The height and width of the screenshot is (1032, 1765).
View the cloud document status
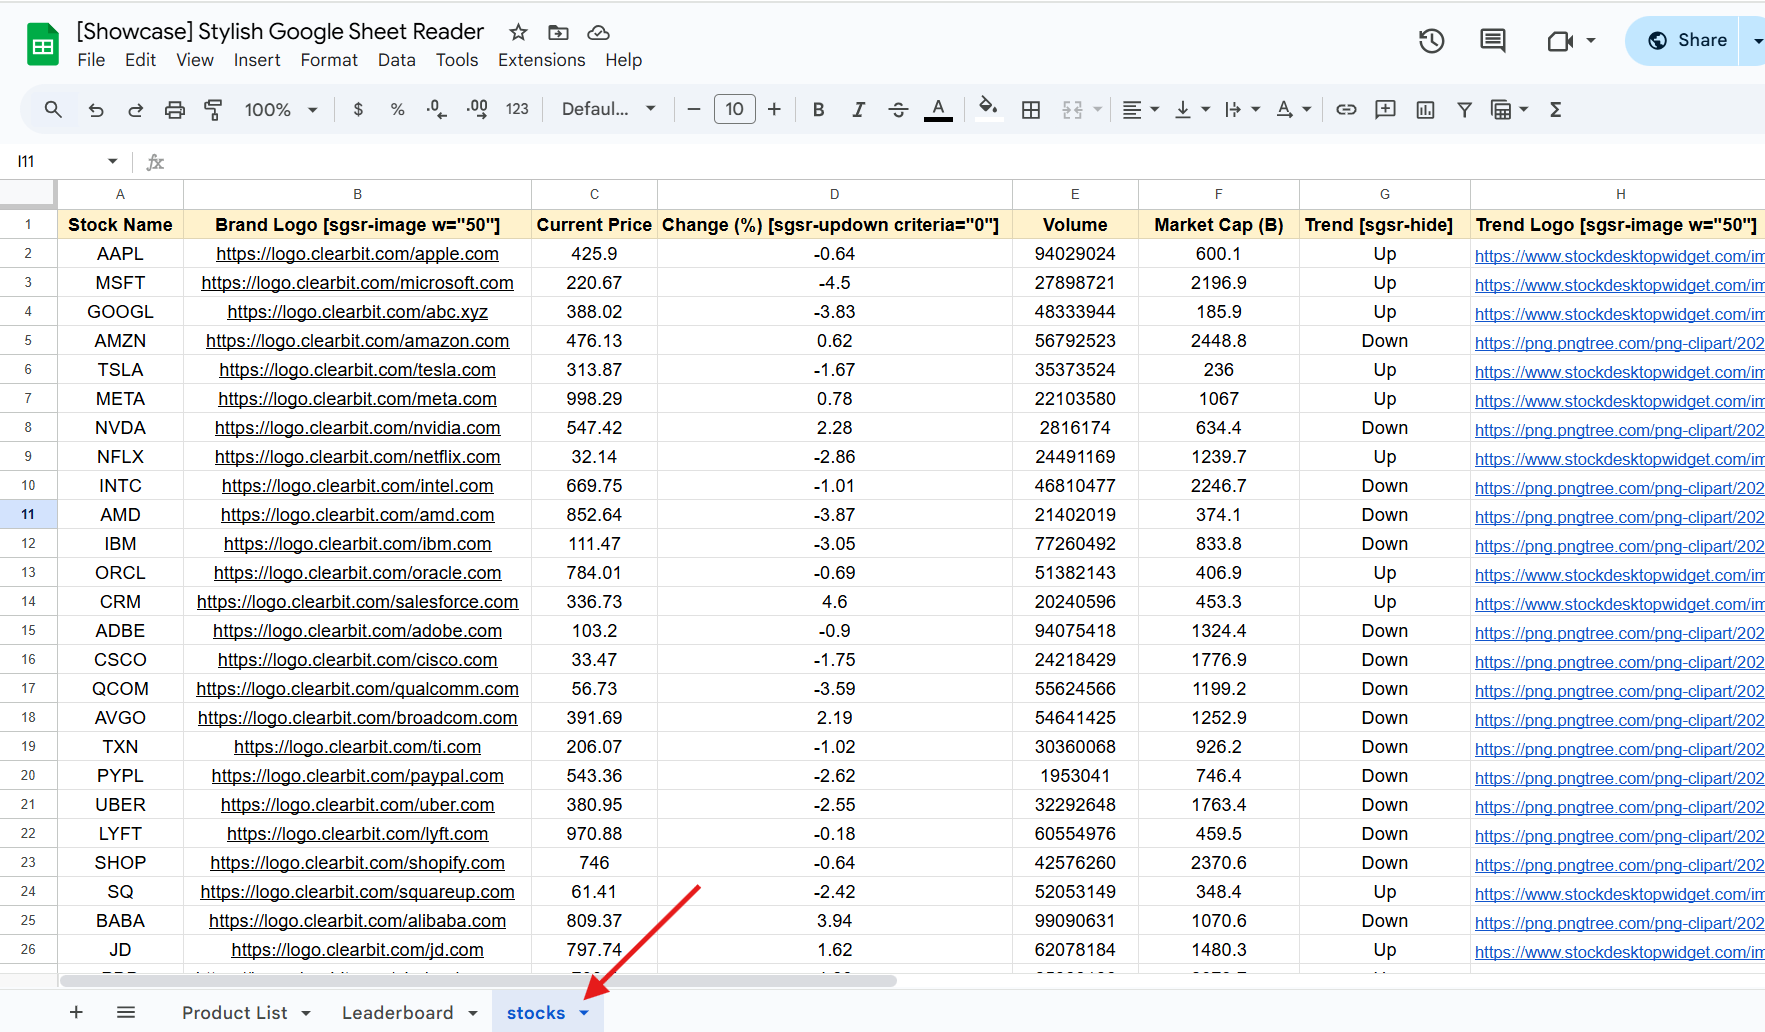[598, 32]
